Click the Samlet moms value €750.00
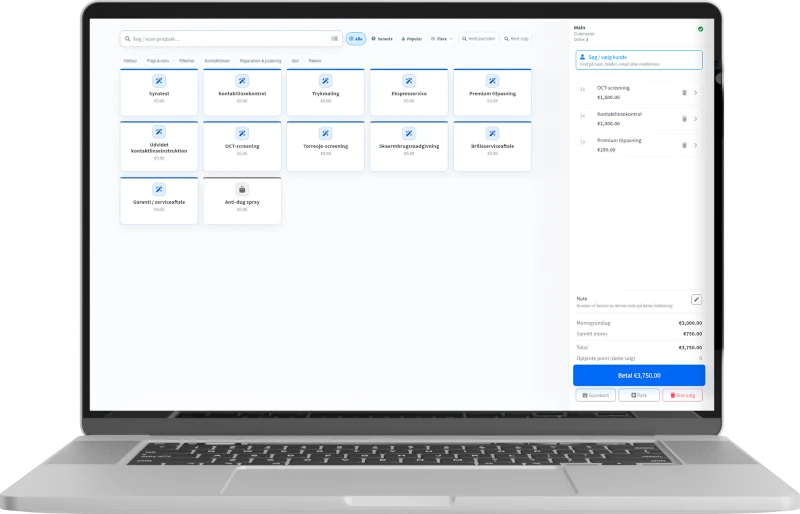800x514 pixels. coord(692,334)
